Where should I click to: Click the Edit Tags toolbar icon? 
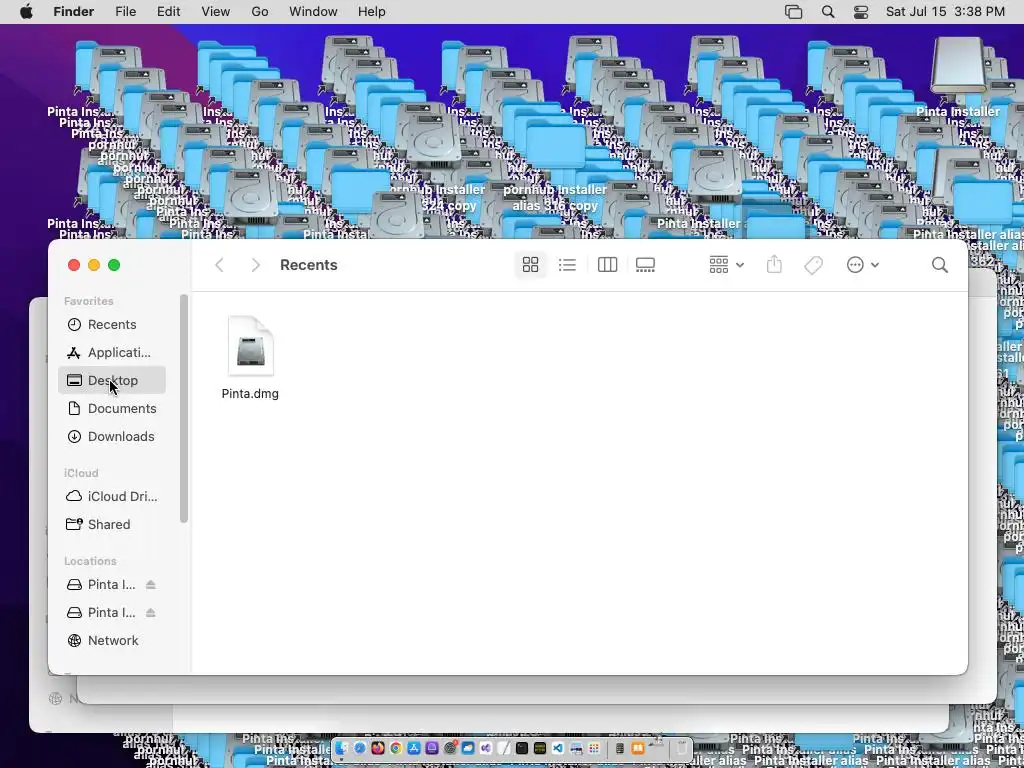(x=813, y=264)
